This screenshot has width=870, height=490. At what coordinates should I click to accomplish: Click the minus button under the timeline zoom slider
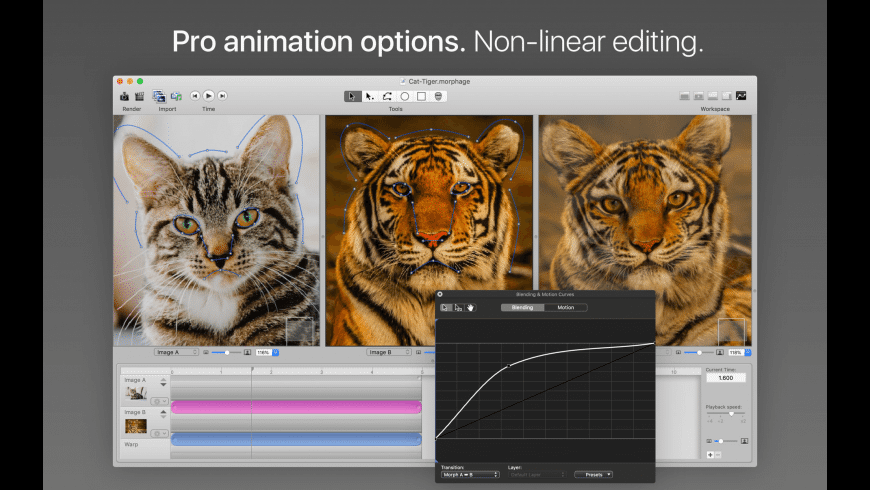[x=717, y=455]
